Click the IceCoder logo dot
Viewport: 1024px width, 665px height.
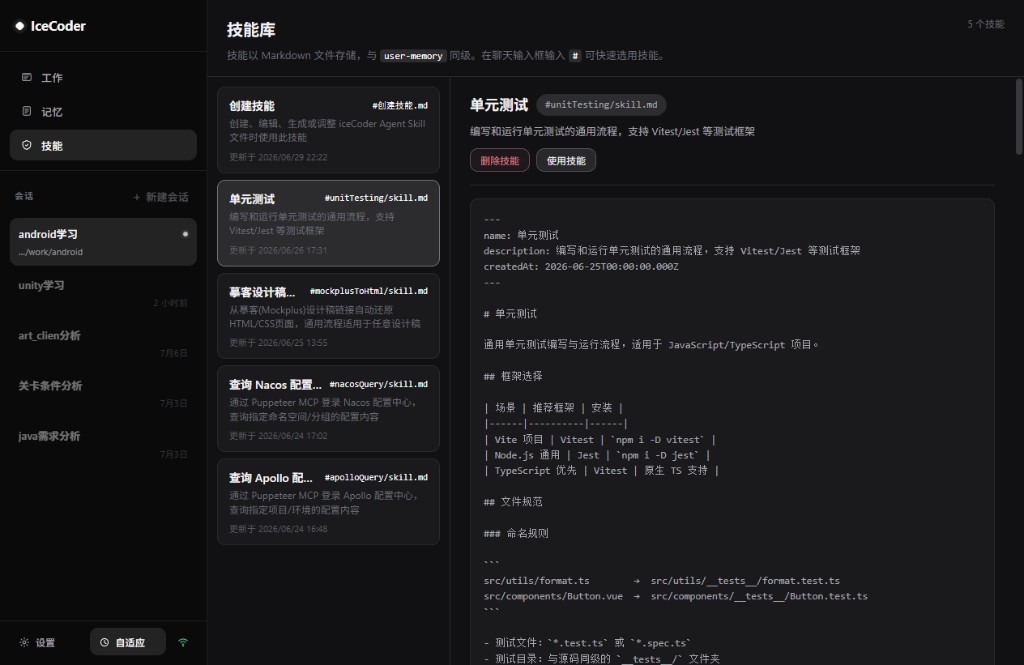click(x=20, y=26)
